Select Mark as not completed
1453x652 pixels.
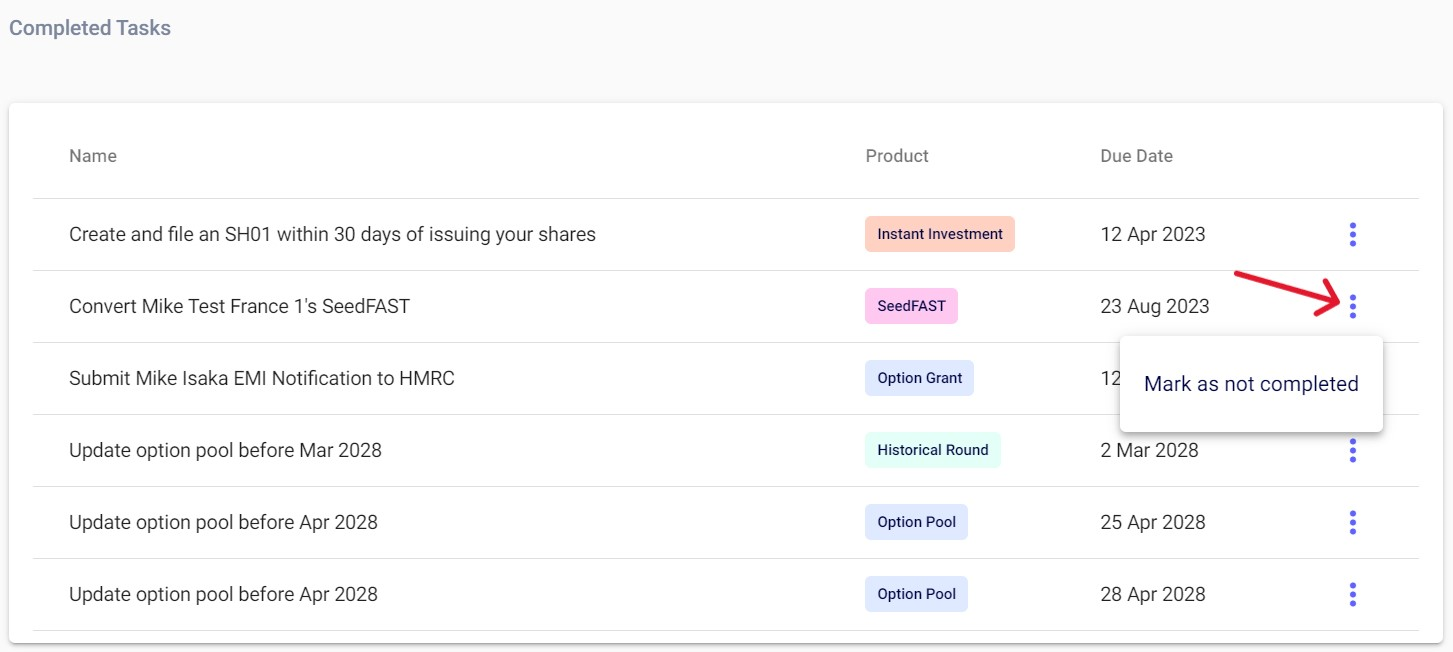point(1250,384)
